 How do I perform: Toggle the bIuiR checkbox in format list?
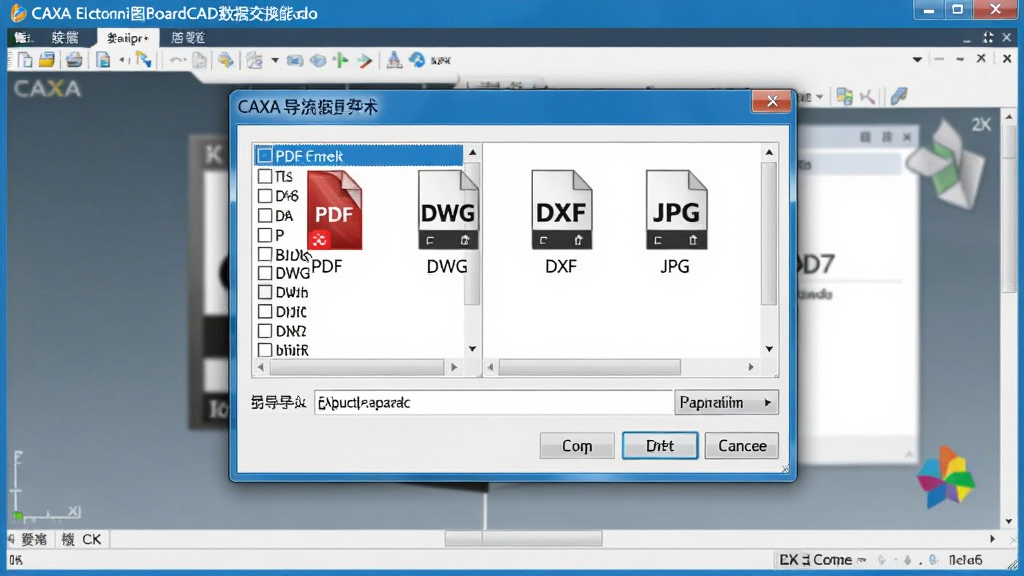tap(264, 350)
